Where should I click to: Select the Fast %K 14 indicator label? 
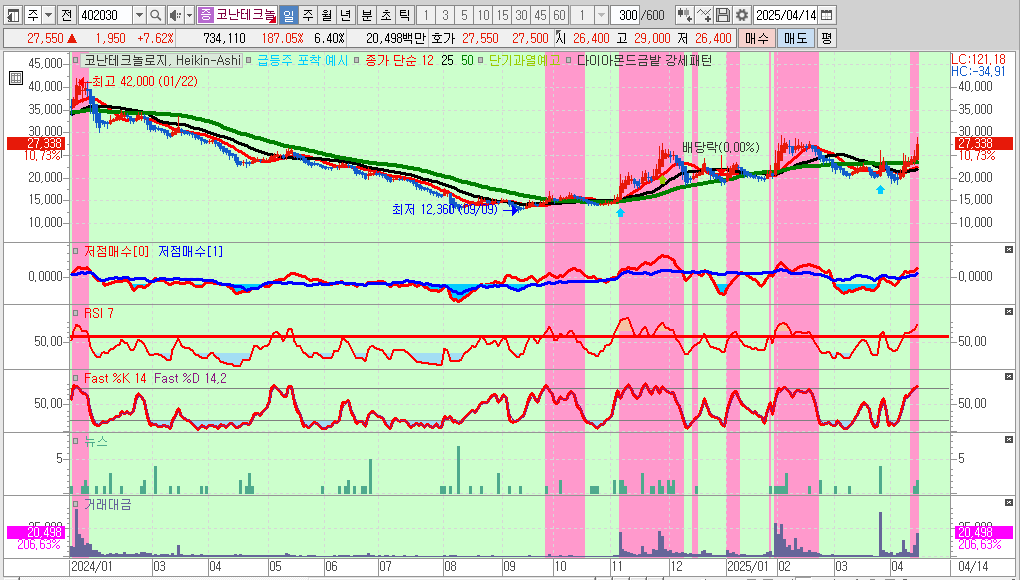114,378
